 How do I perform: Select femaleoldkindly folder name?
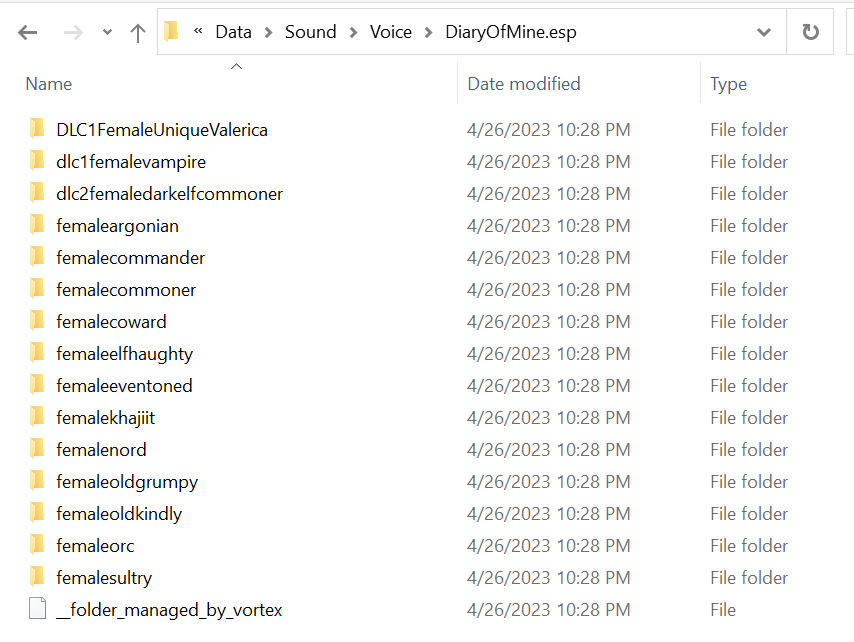[x=119, y=514]
